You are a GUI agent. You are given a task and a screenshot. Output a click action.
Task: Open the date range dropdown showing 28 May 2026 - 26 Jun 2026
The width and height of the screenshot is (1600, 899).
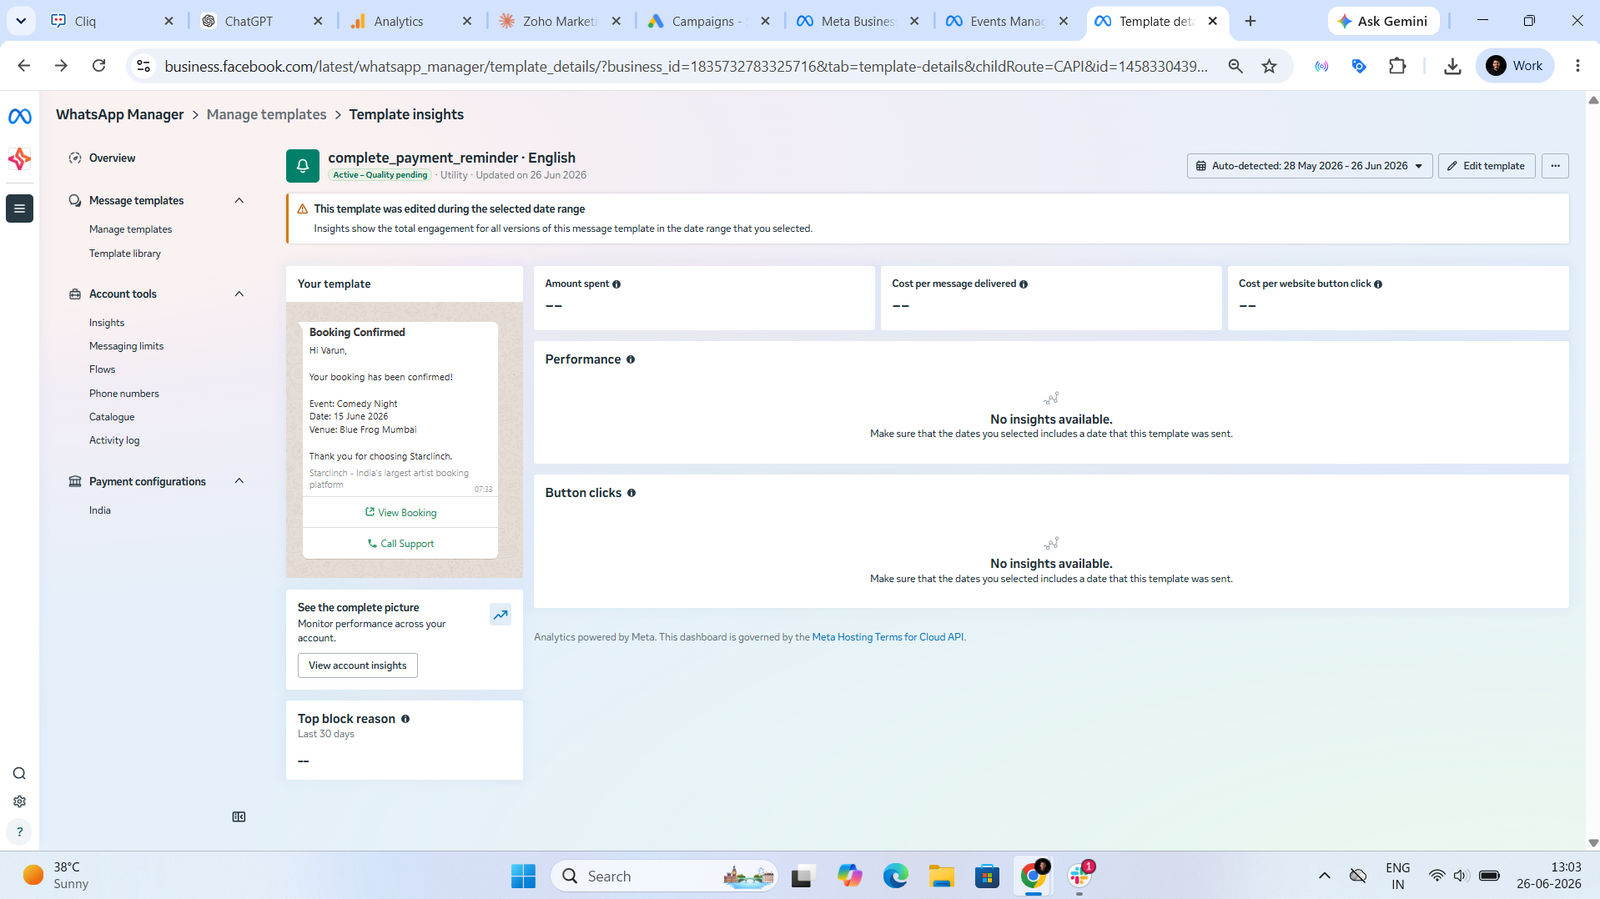[x=1310, y=166]
